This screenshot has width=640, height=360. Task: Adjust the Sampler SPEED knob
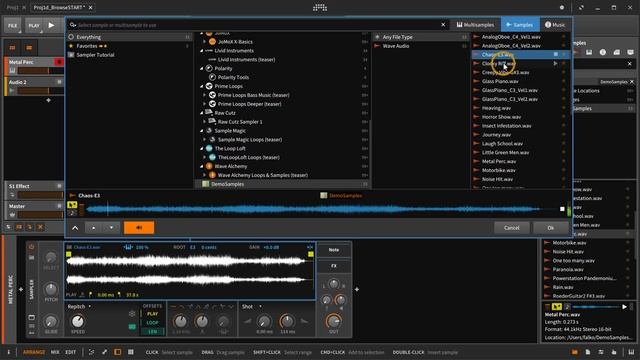pyautogui.click(x=78, y=321)
